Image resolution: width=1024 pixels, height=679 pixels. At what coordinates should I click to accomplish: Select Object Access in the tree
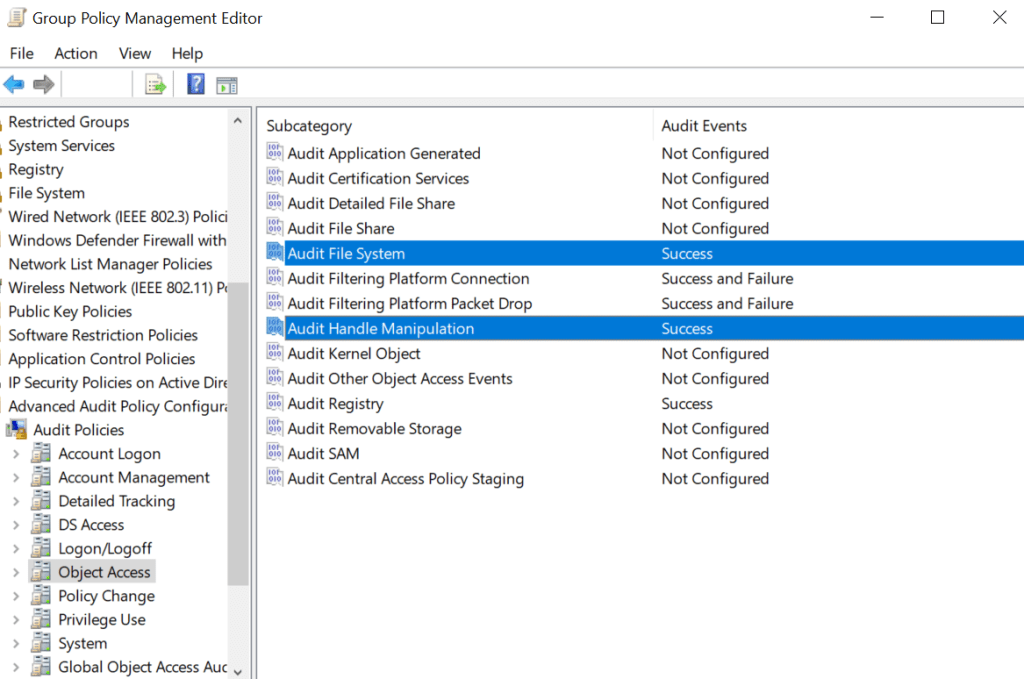point(104,572)
